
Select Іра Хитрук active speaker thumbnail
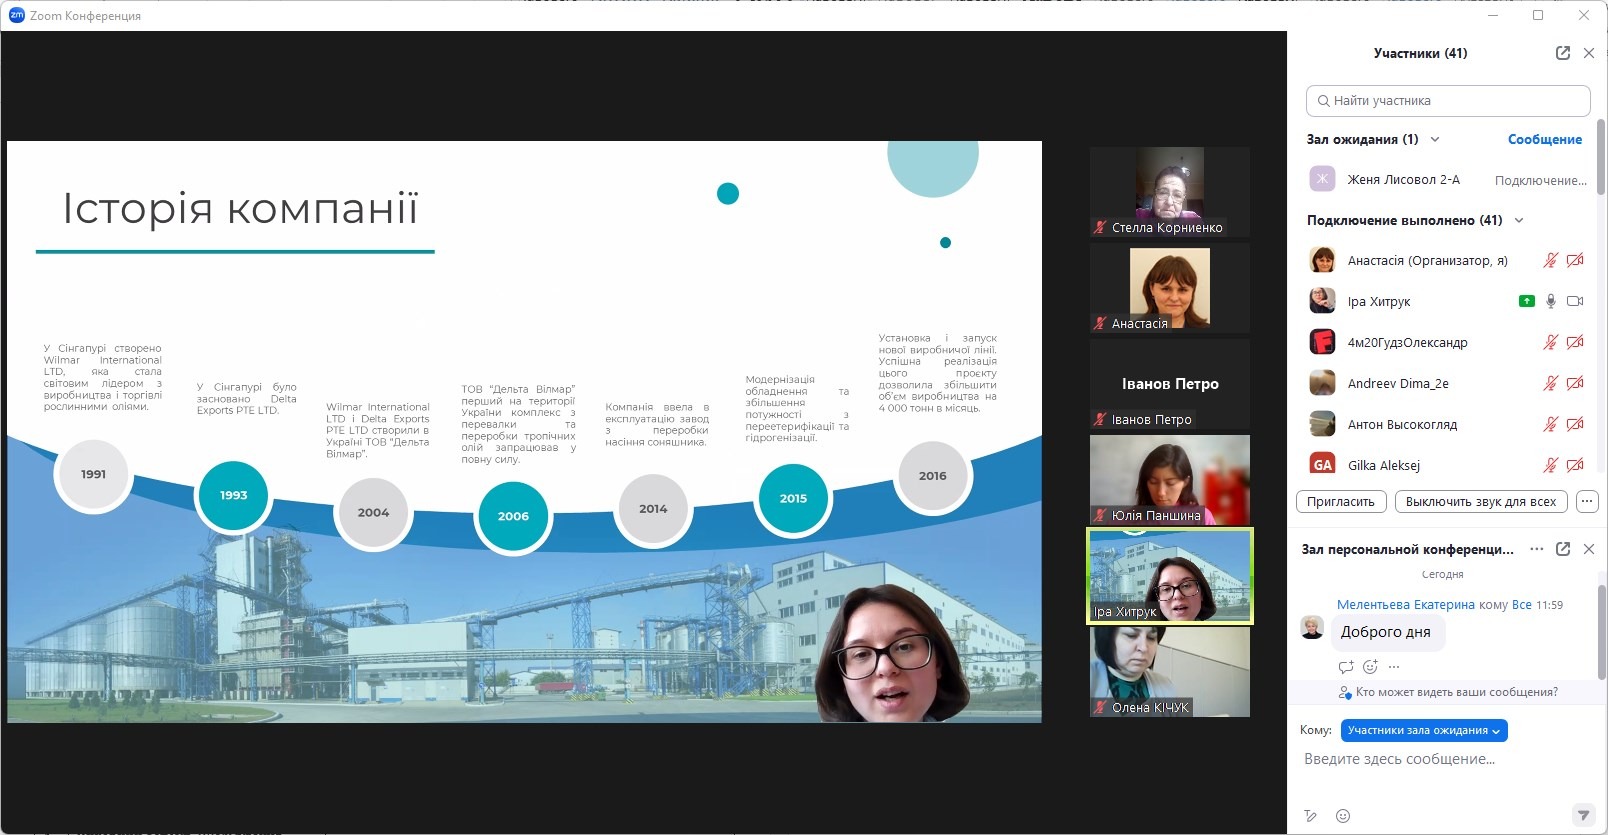click(x=1170, y=576)
